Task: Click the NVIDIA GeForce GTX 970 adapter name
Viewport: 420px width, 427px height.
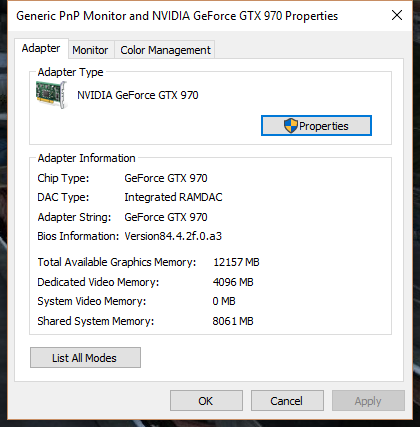Action: coord(138,95)
